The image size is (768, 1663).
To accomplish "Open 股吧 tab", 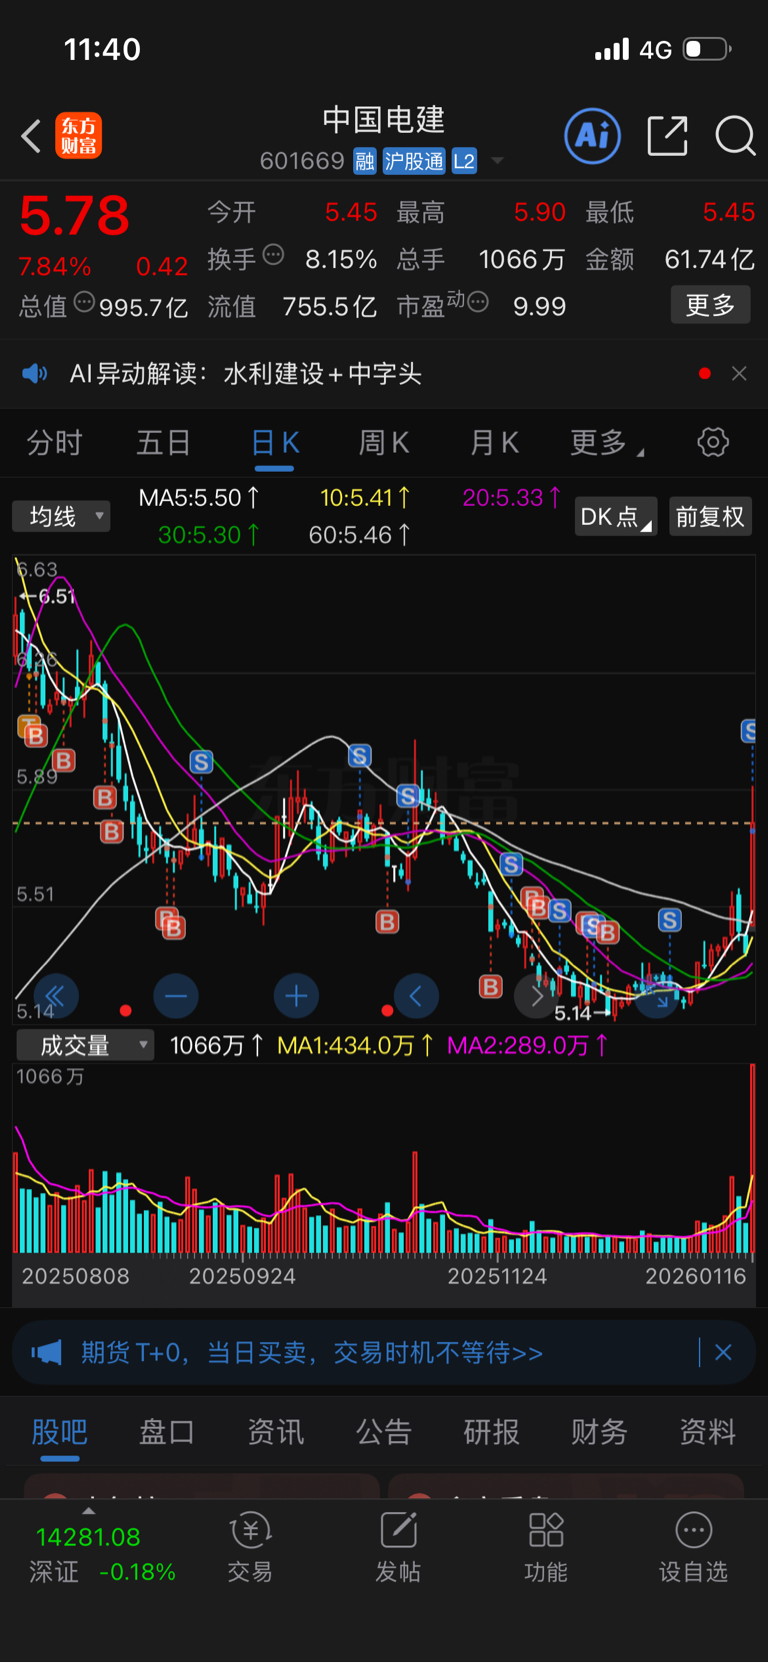I will (60, 1432).
